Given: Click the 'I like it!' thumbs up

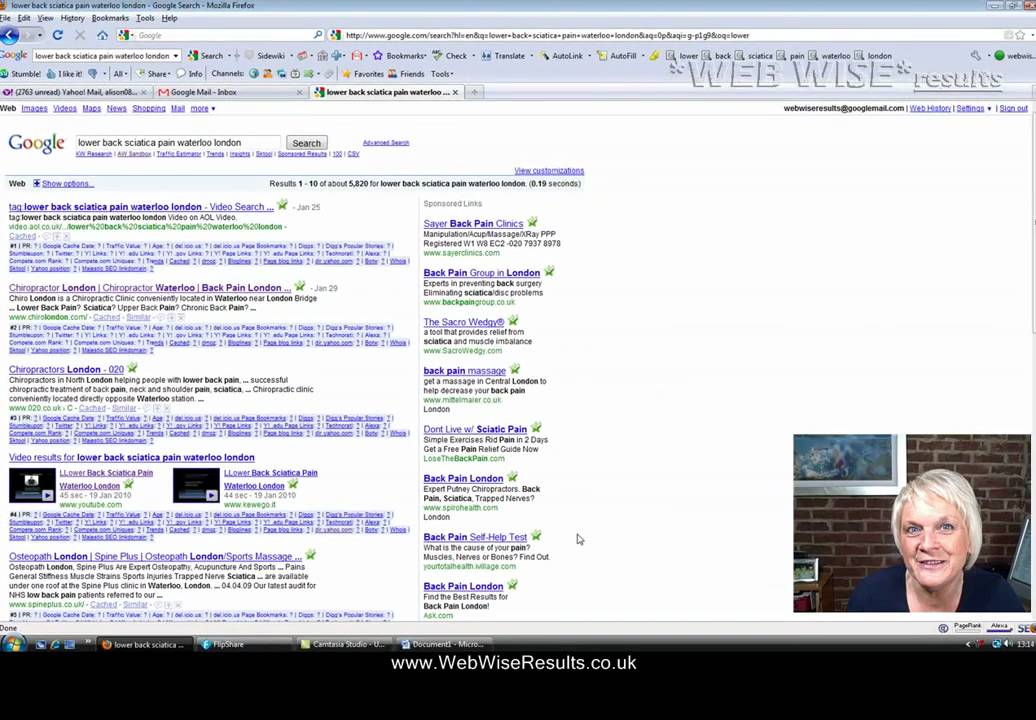Looking at the screenshot, I should pos(64,74).
